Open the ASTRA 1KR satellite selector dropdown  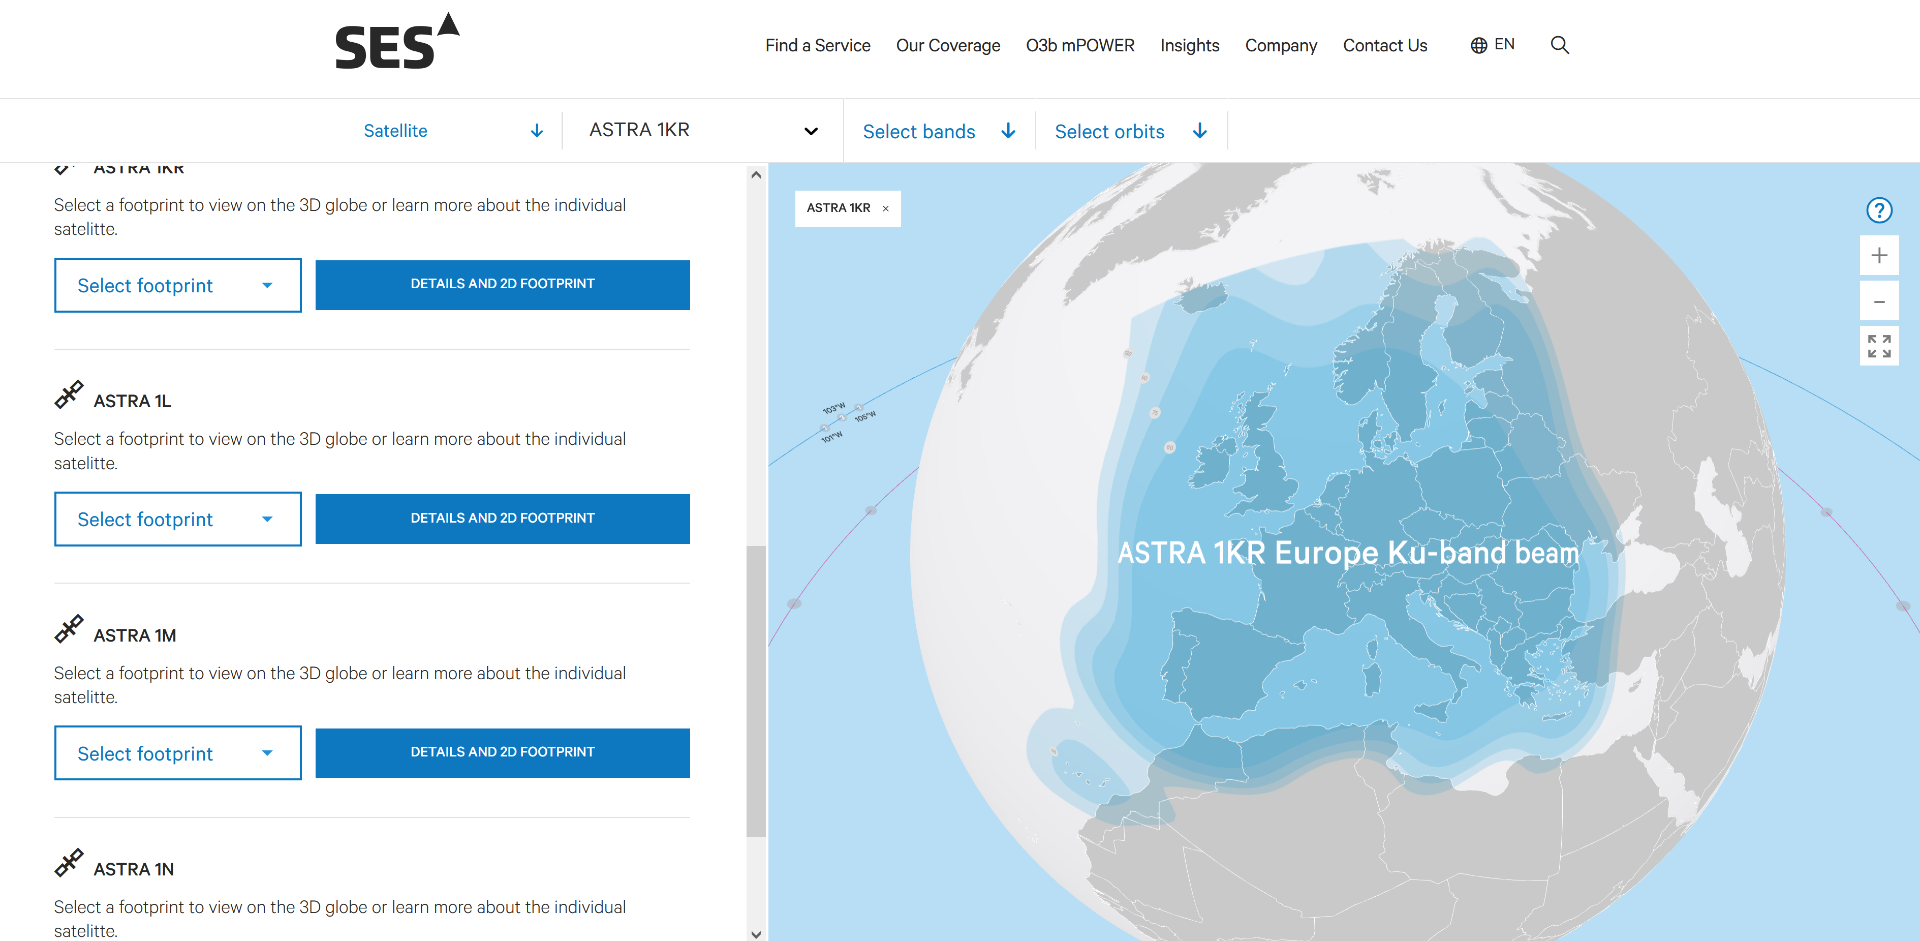tap(703, 131)
